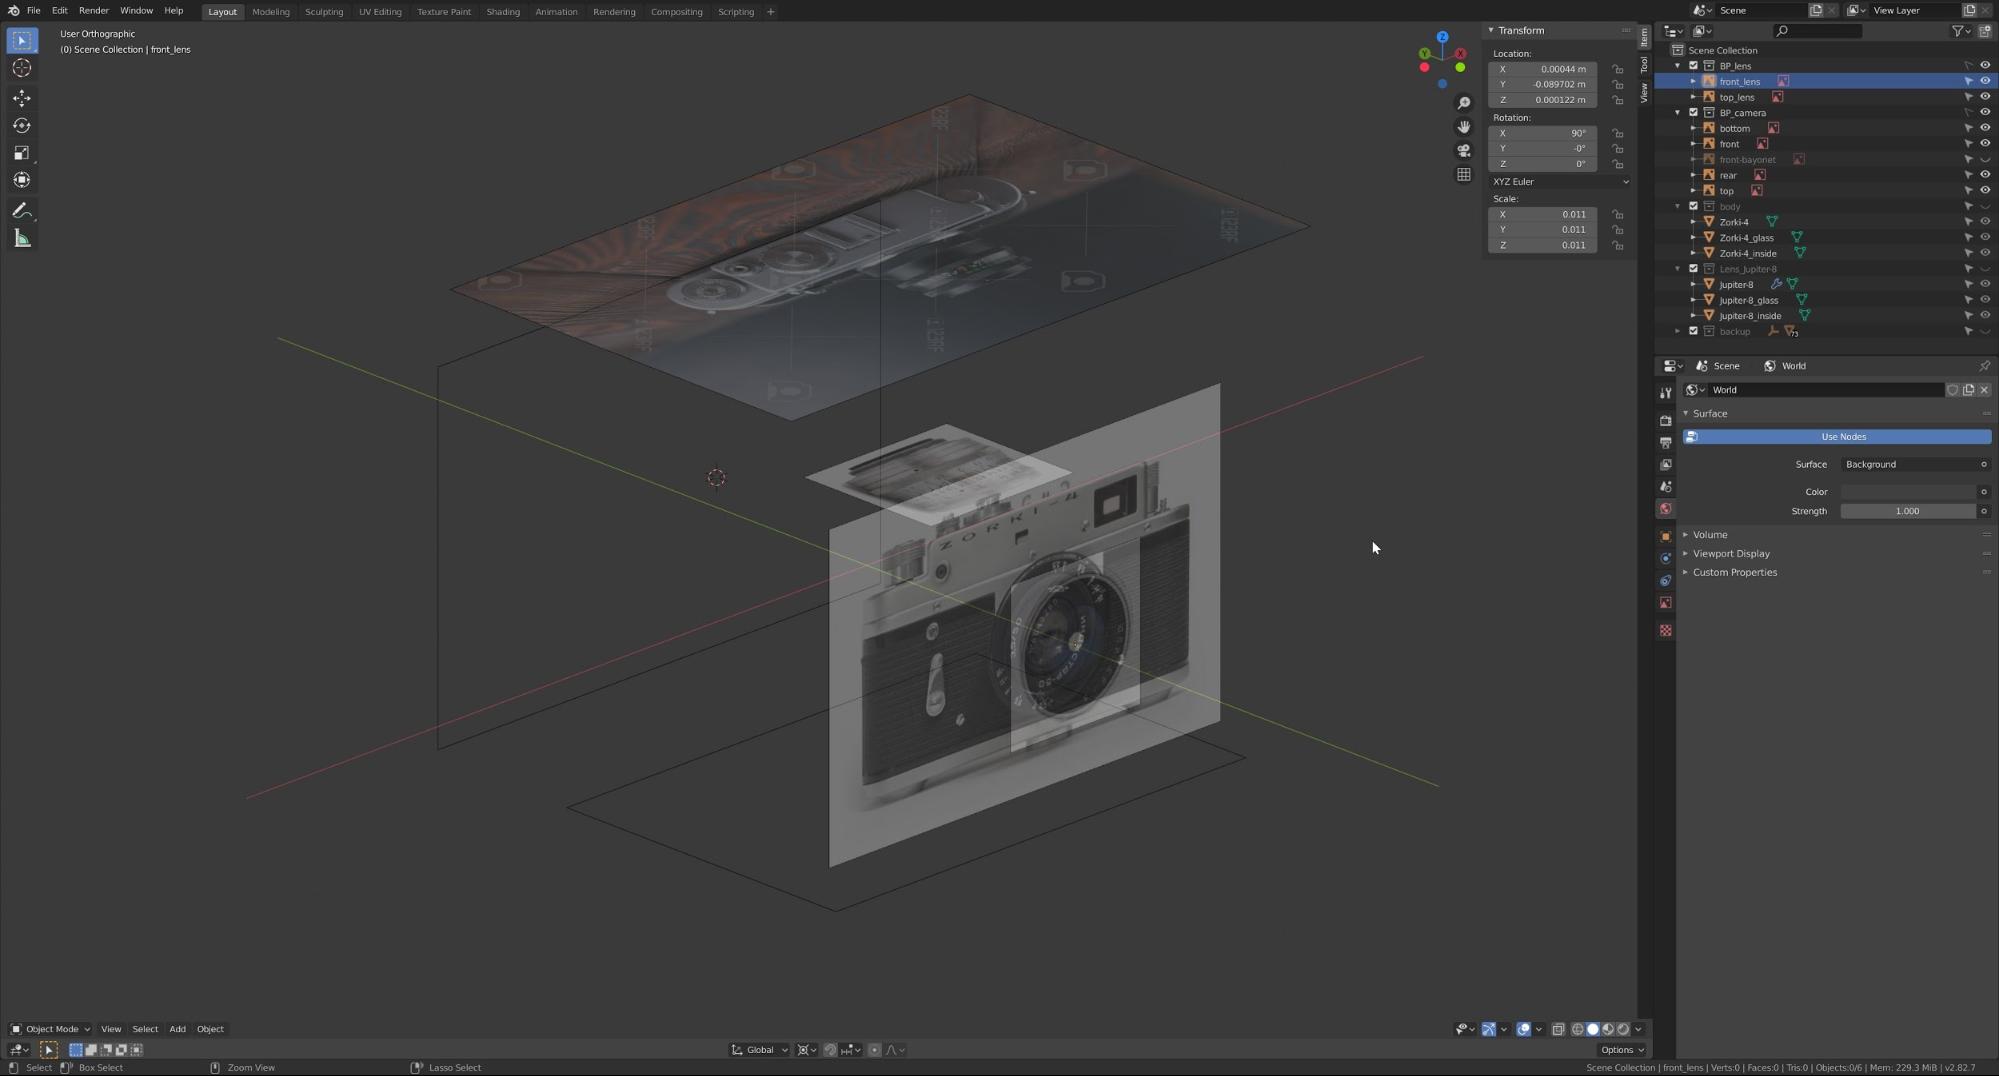Click the zoom magnifier in the viewport gizmos

[x=1463, y=102]
